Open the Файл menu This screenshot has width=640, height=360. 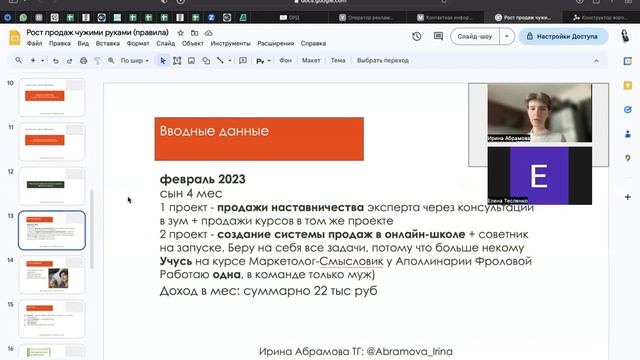pyautogui.click(x=34, y=43)
